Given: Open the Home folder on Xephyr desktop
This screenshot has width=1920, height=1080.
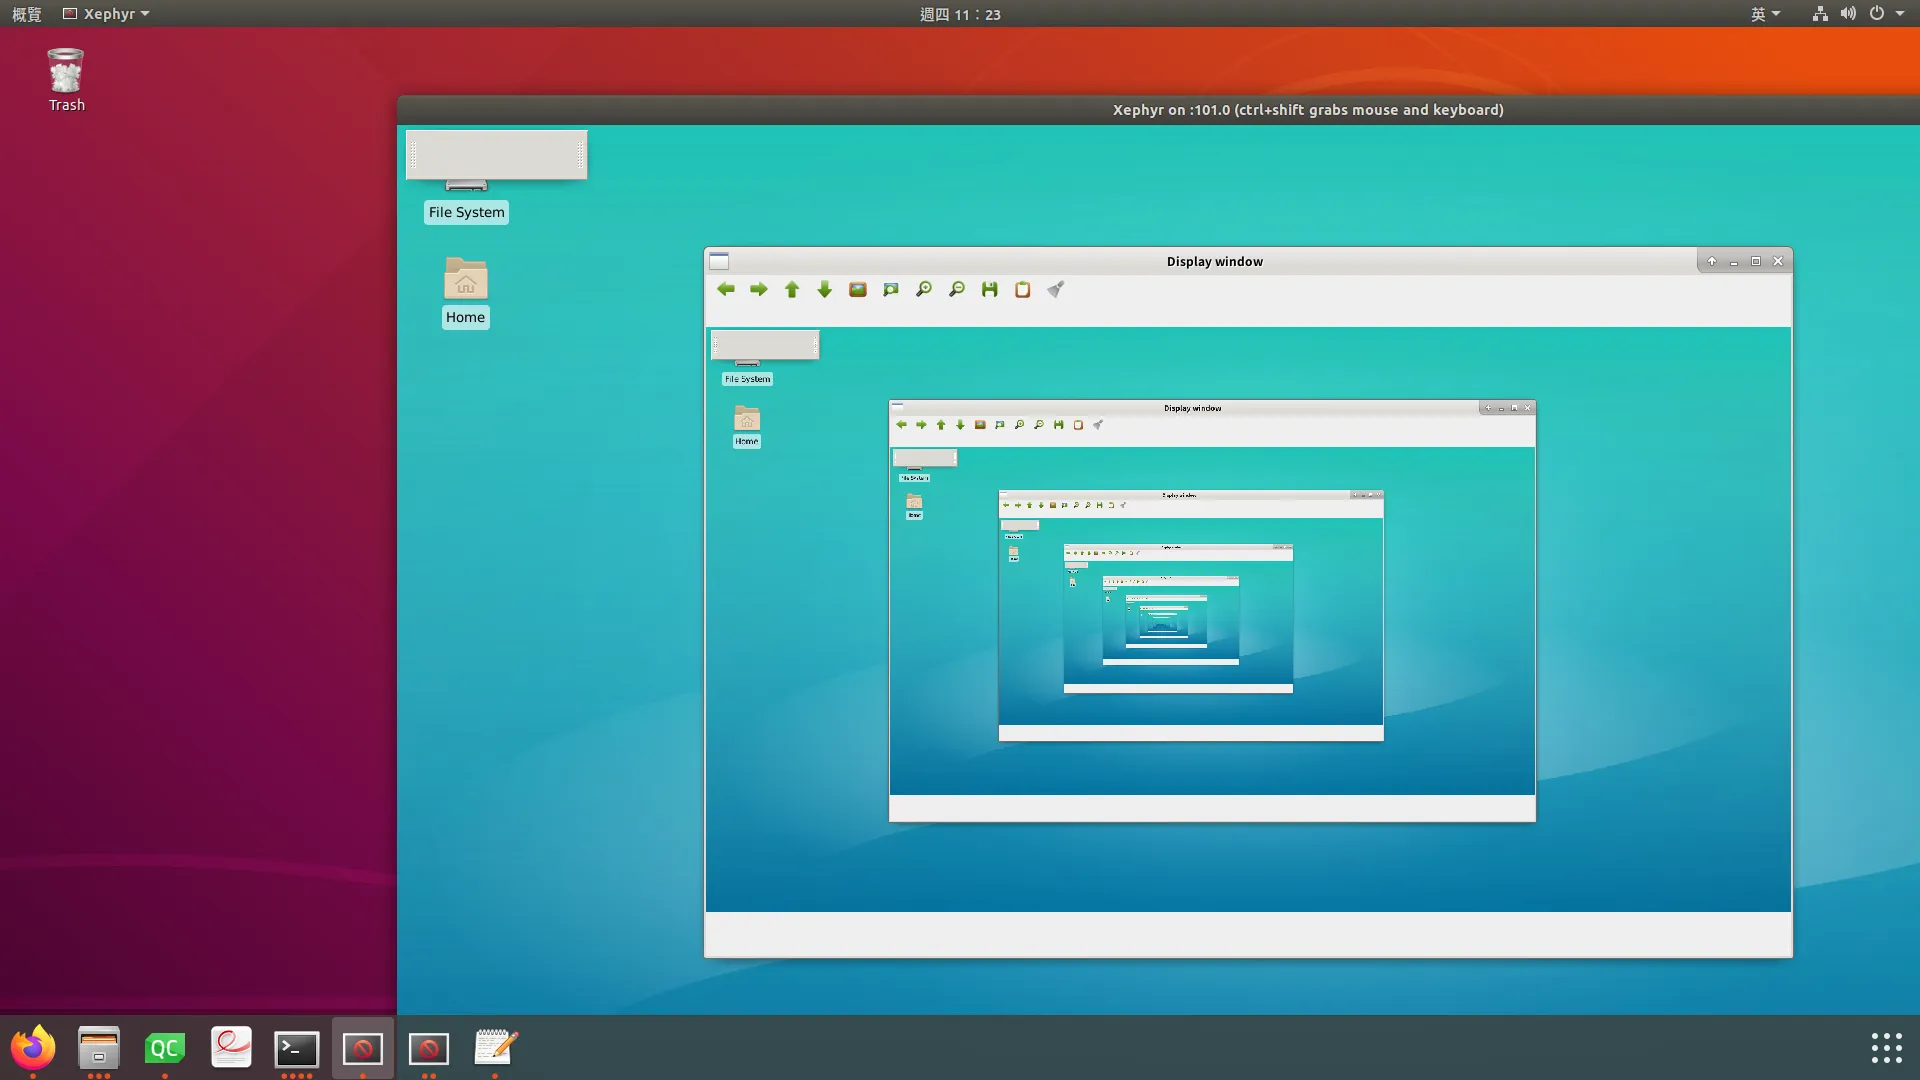Looking at the screenshot, I should (465, 280).
